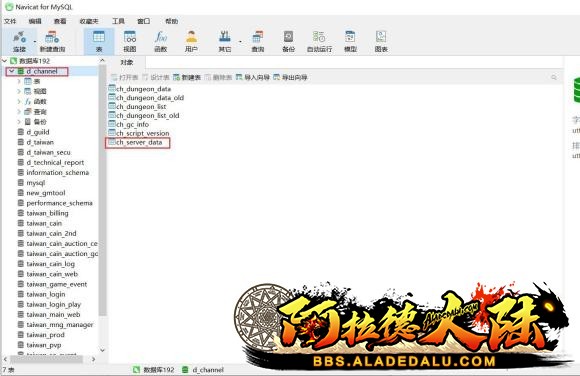Collapse the d_channel database node
Screen dimensions: 580x376
(11, 71)
